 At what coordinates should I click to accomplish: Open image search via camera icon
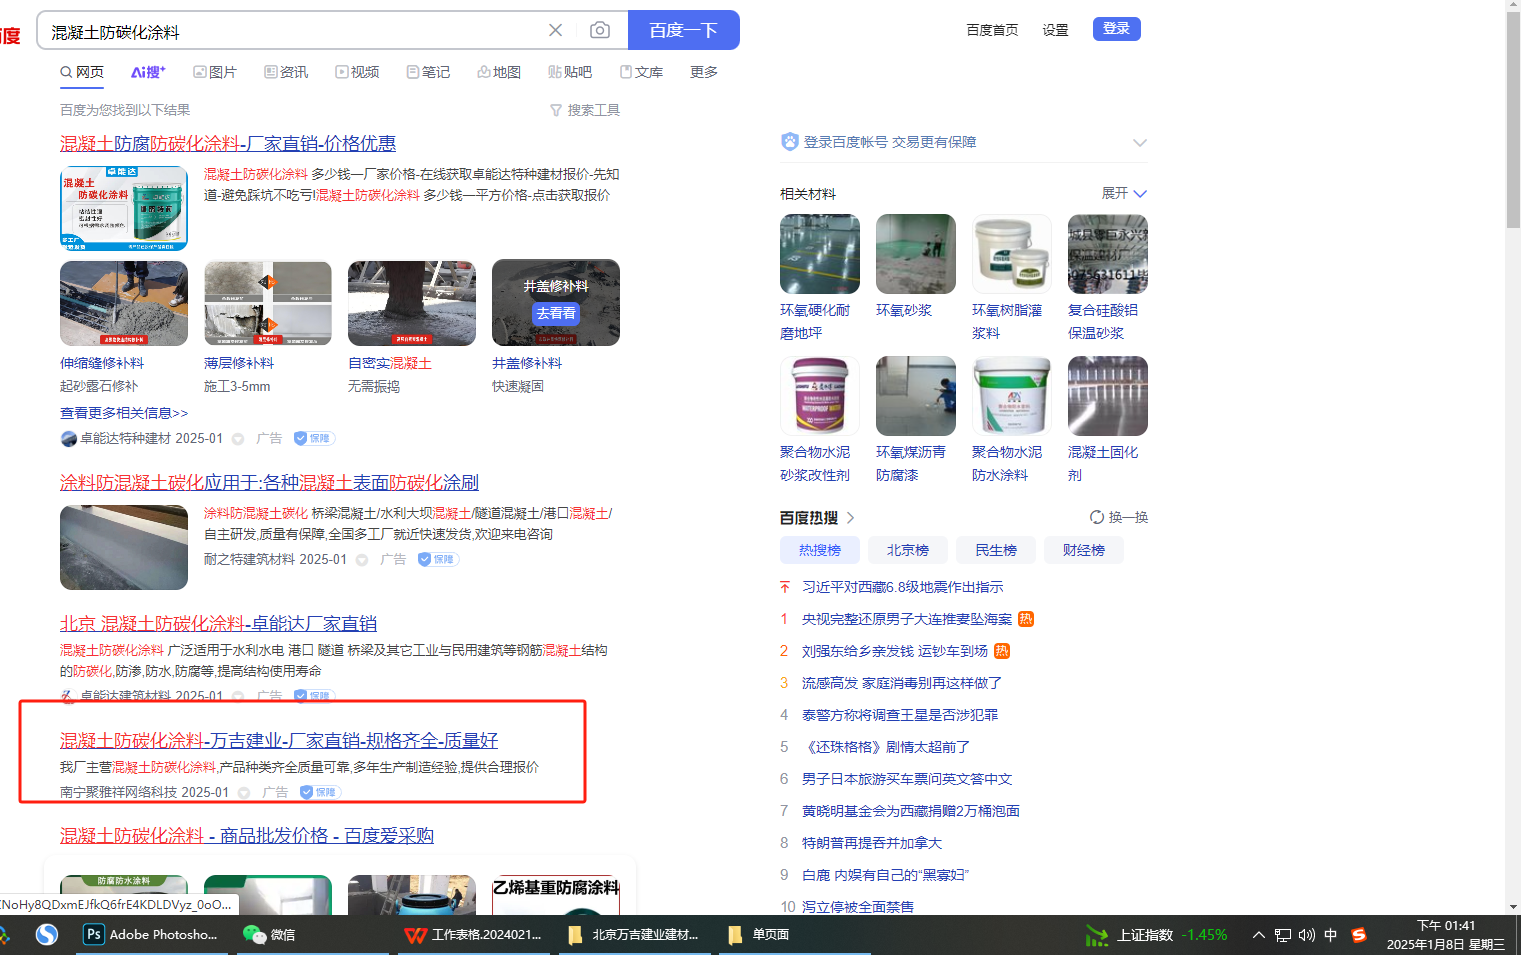pos(600,30)
